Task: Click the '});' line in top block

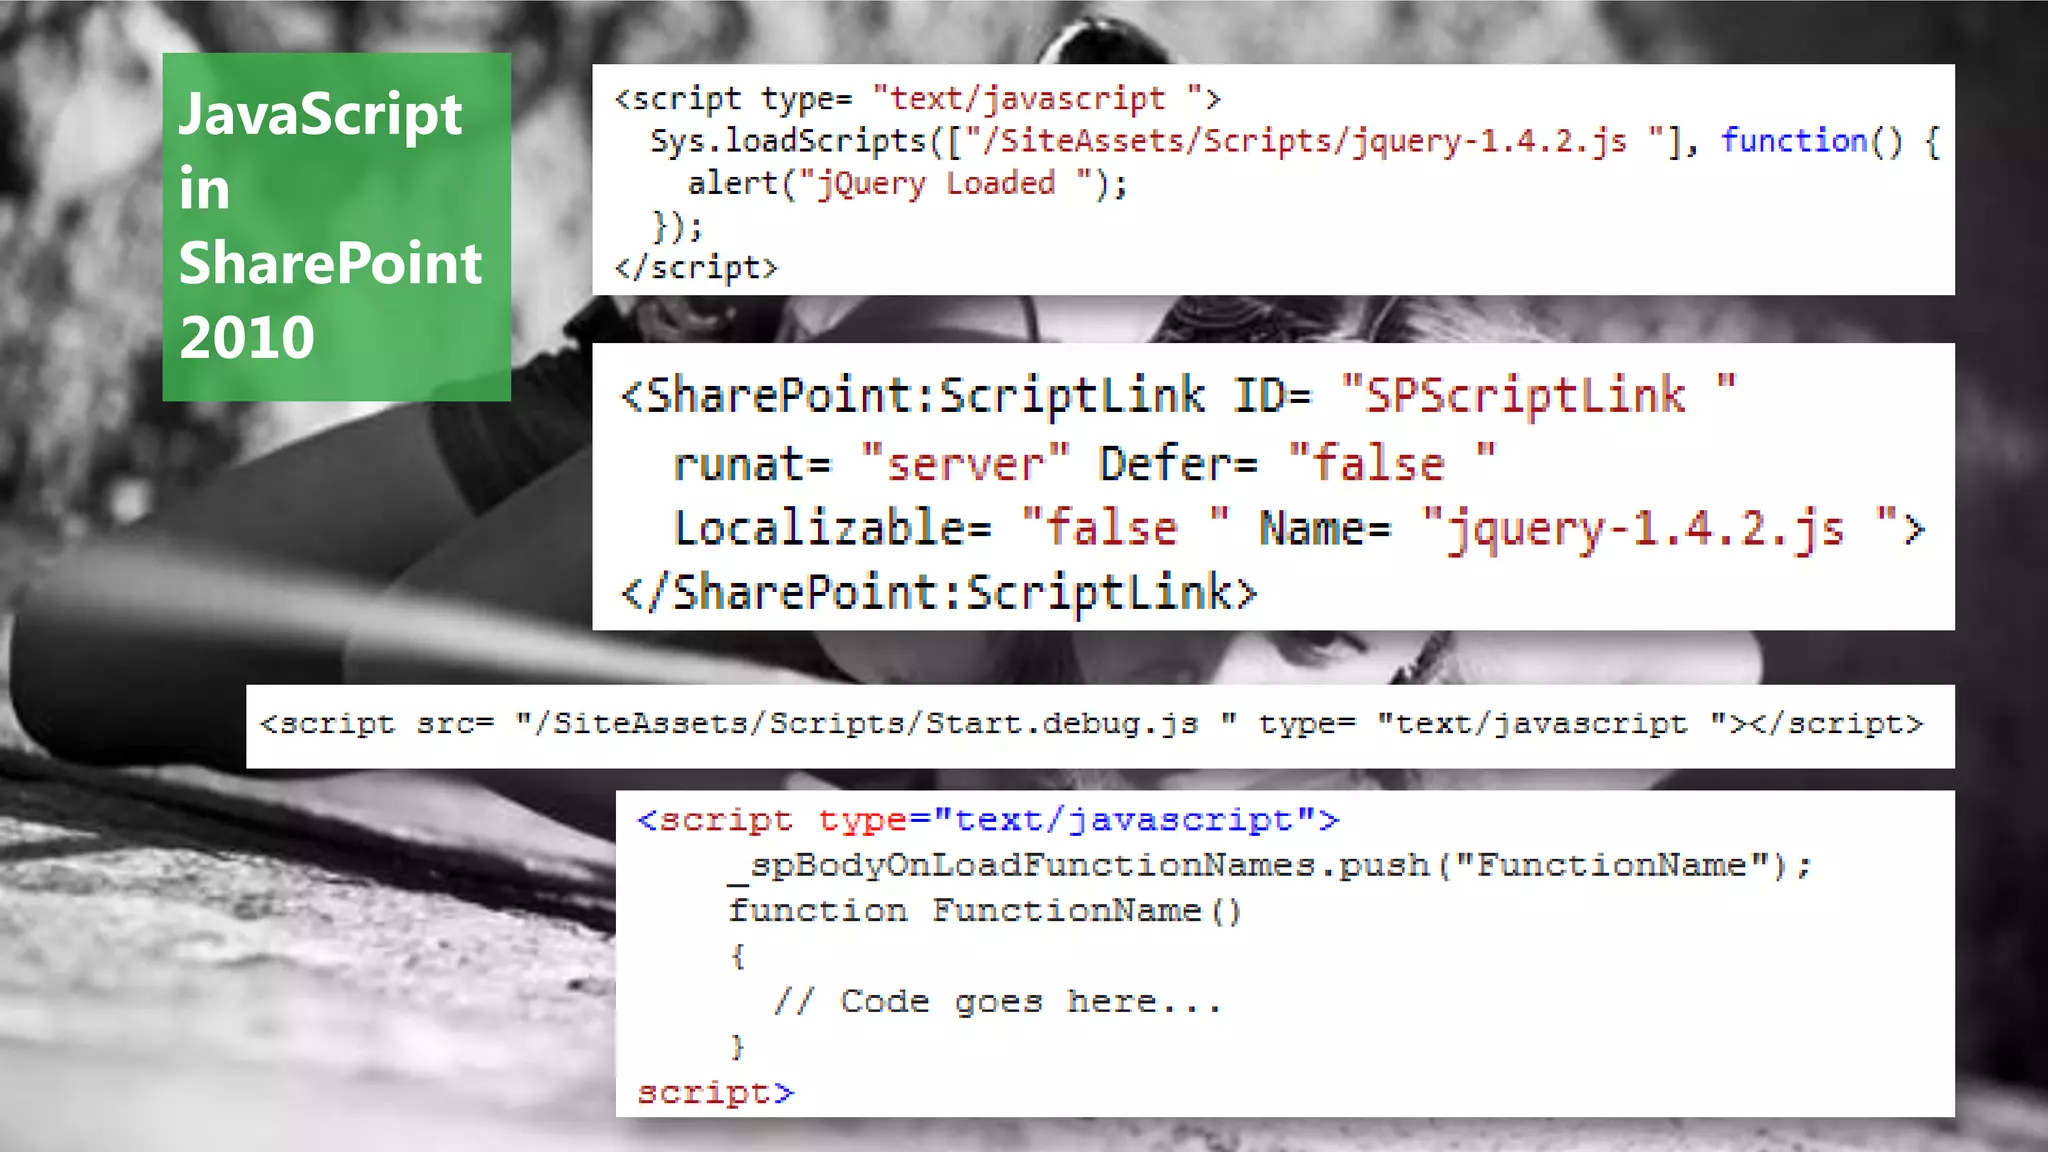Action: [677, 226]
